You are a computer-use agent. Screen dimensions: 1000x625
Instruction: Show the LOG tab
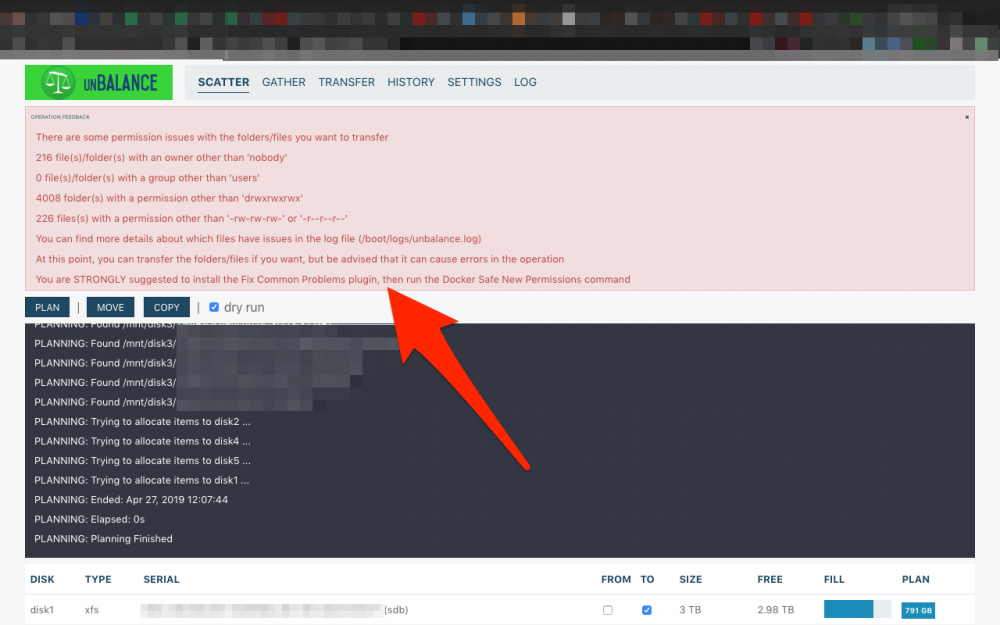point(525,82)
